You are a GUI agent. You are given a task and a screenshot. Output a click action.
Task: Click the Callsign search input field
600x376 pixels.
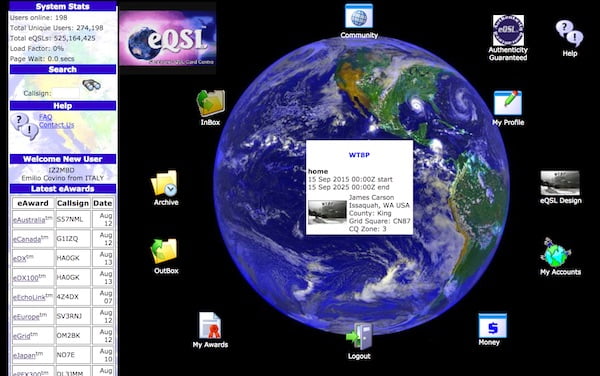coord(66,93)
